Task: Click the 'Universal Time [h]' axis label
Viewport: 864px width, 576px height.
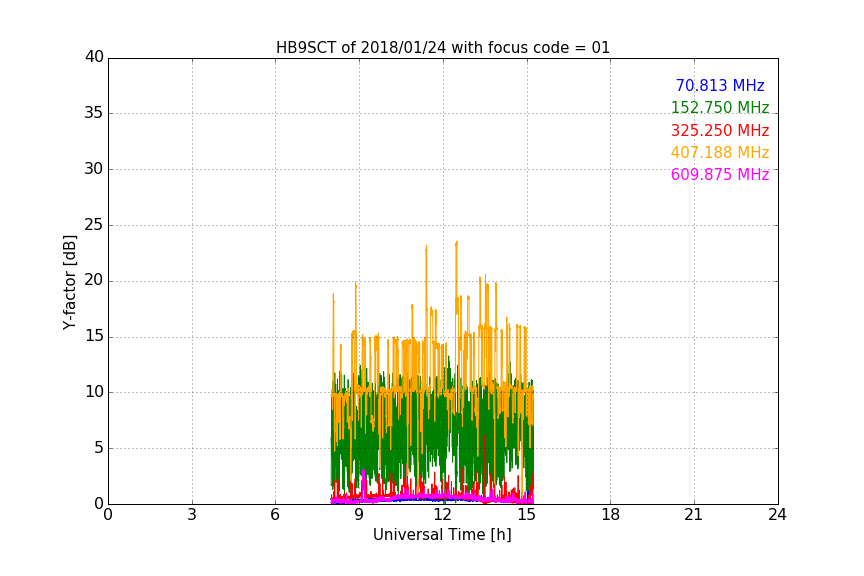Action: [x=442, y=535]
